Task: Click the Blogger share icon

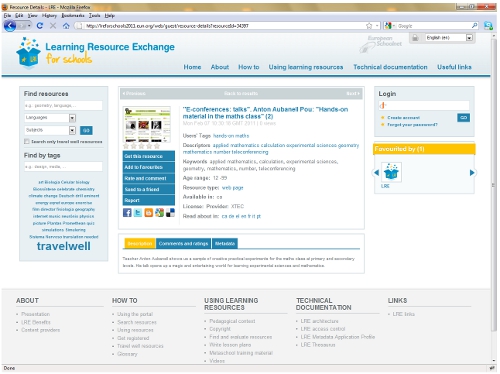Action: pyautogui.click(x=149, y=213)
